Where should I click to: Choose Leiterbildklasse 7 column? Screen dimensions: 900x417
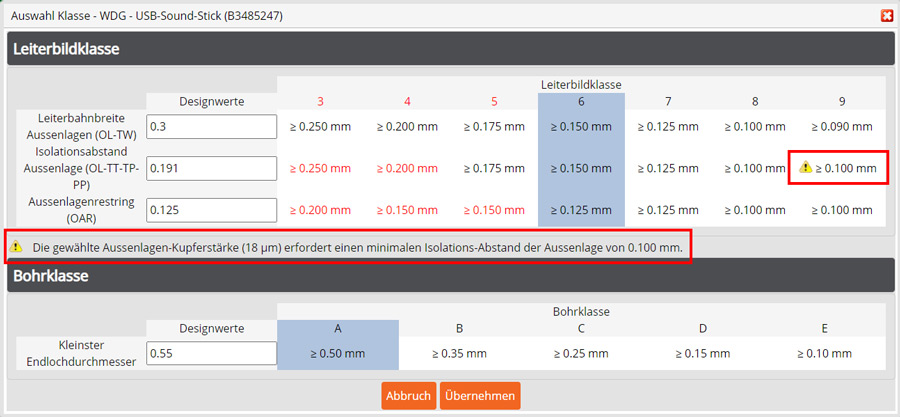pyautogui.click(x=668, y=101)
